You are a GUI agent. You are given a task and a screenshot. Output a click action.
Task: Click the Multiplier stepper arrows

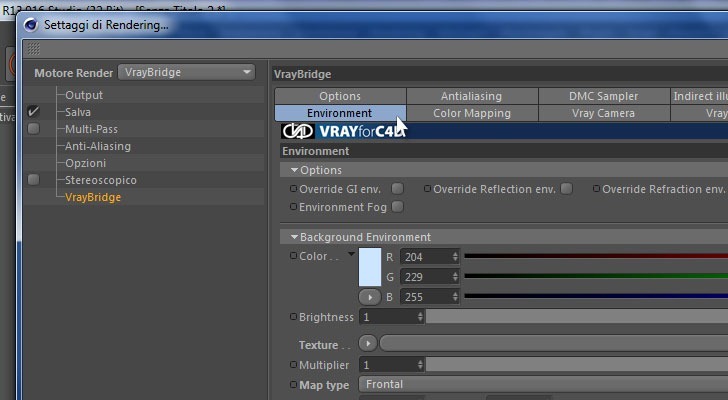pyautogui.click(x=420, y=365)
